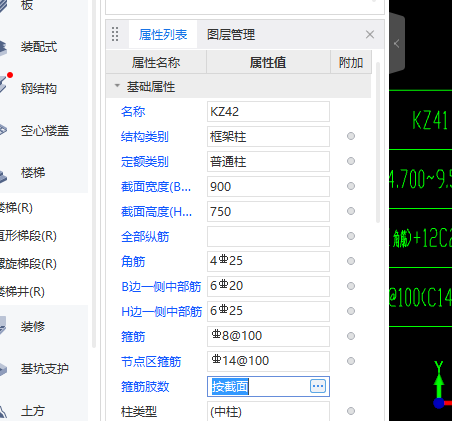The height and width of the screenshot is (421, 452).
Task: Click the 结构类别 value 框架柱
Action: tap(268, 137)
